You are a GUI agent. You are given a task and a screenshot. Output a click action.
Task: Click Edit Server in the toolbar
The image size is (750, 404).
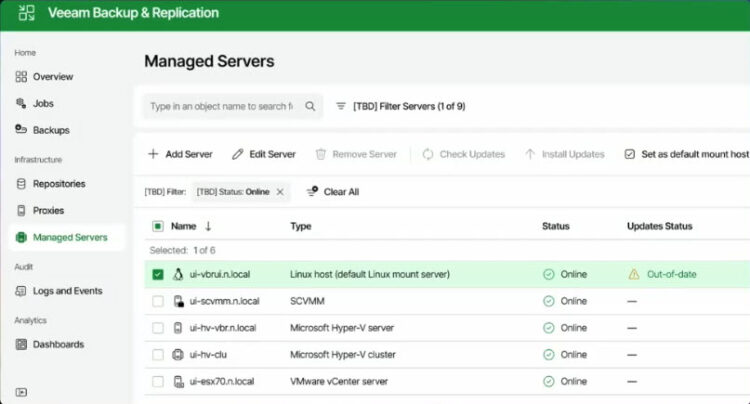point(264,155)
